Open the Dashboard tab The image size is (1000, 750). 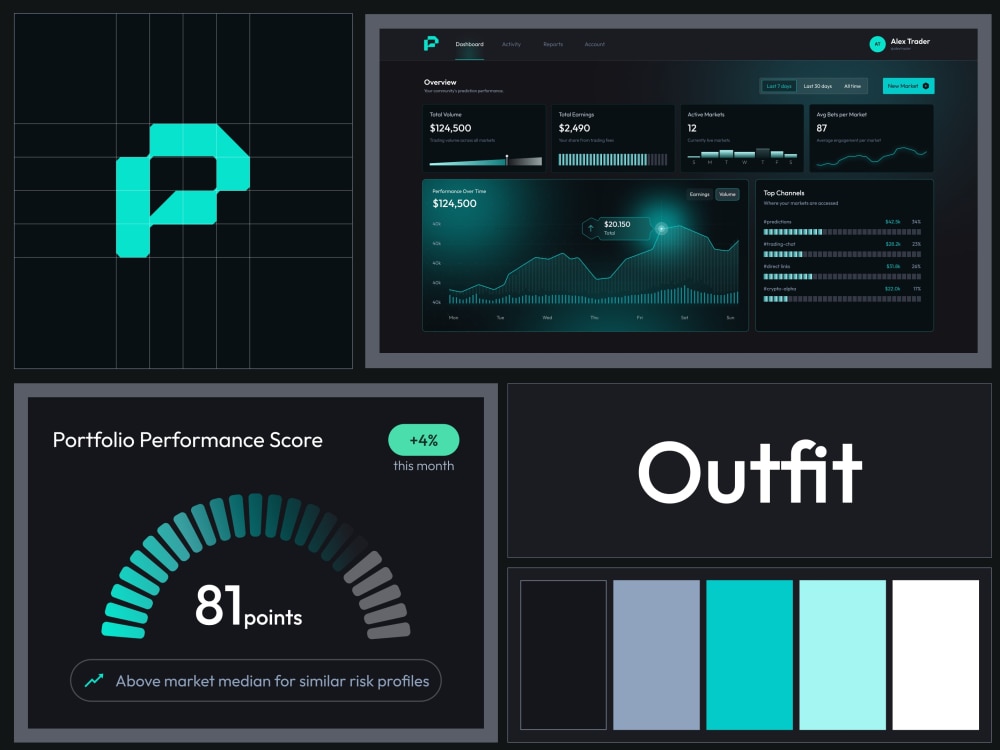pos(469,44)
